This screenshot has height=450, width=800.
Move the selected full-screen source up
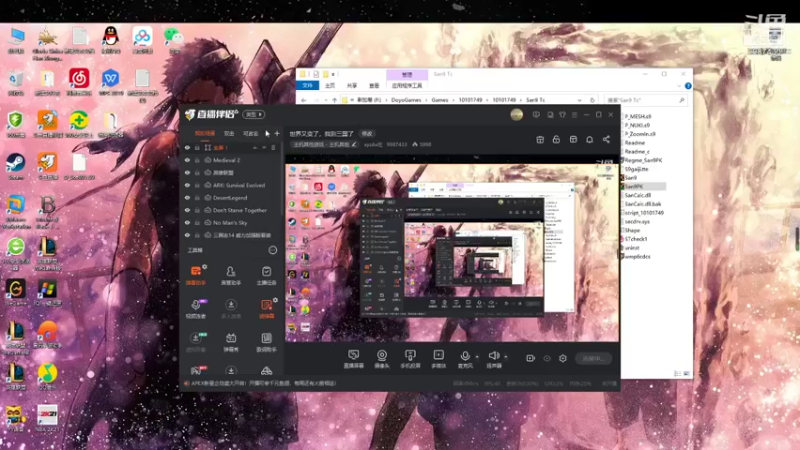click(255, 147)
